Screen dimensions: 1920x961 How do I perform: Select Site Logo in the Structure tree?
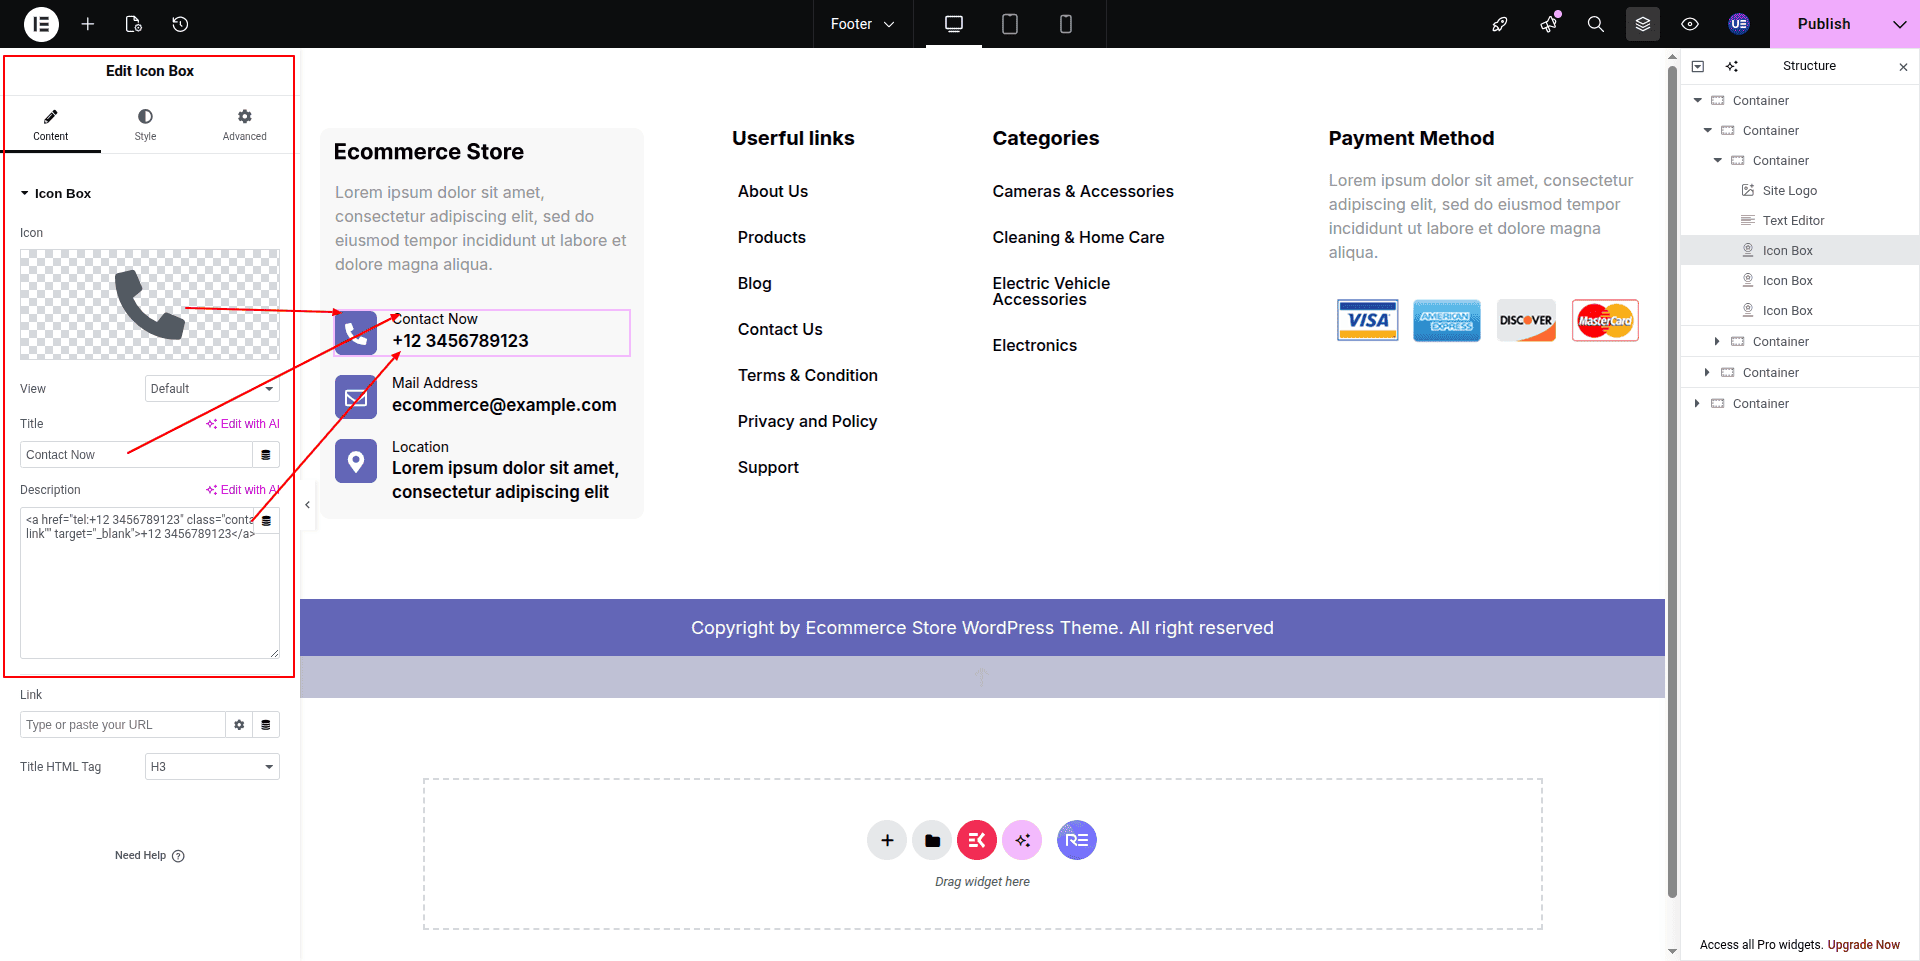1789,191
